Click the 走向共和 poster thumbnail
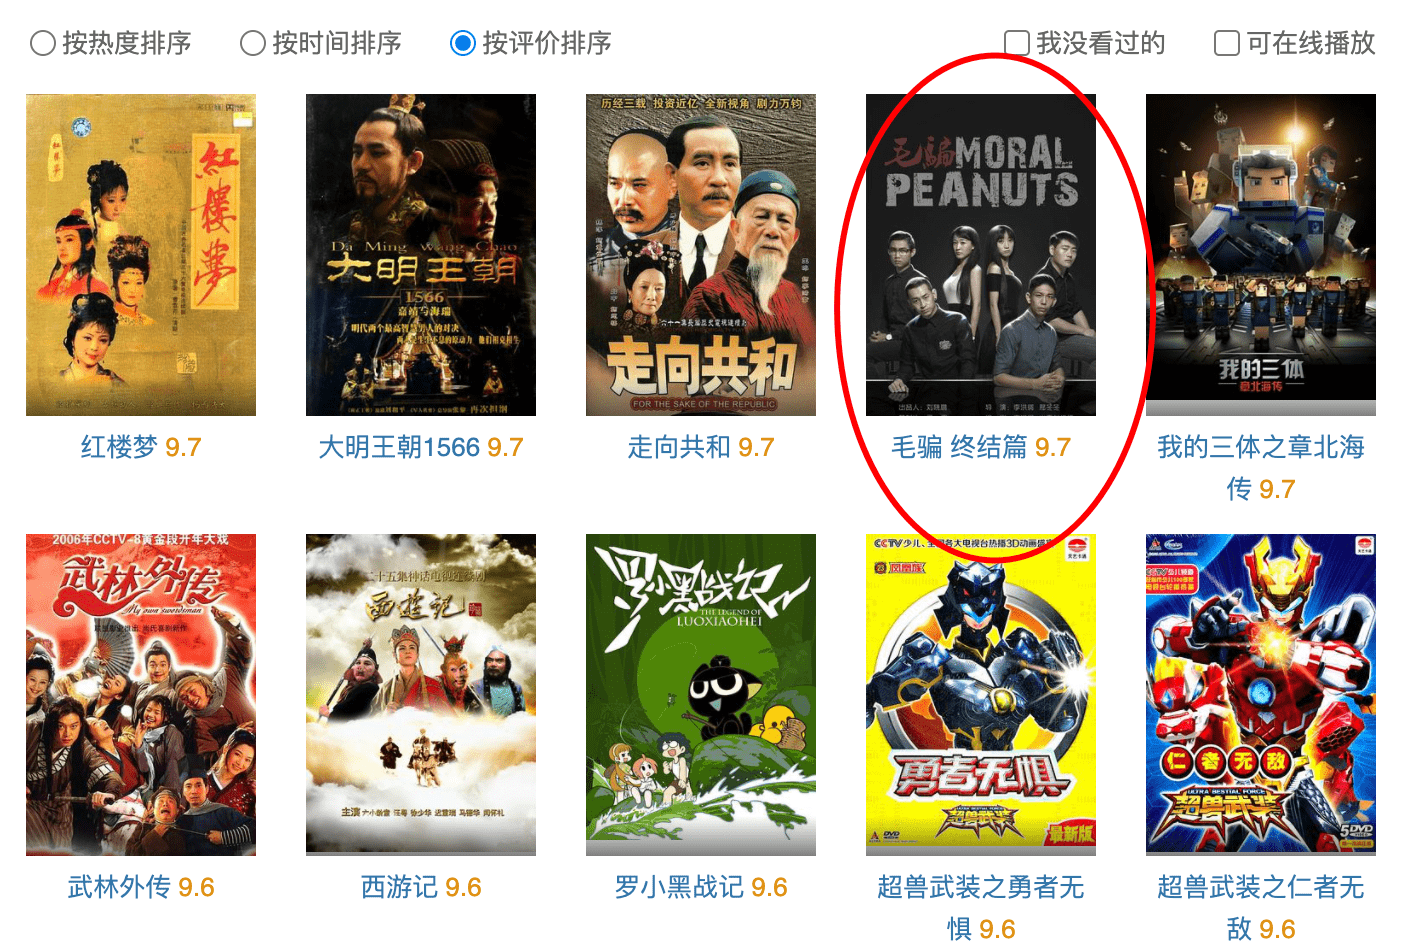1420x950 pixels. pos(701,255)
